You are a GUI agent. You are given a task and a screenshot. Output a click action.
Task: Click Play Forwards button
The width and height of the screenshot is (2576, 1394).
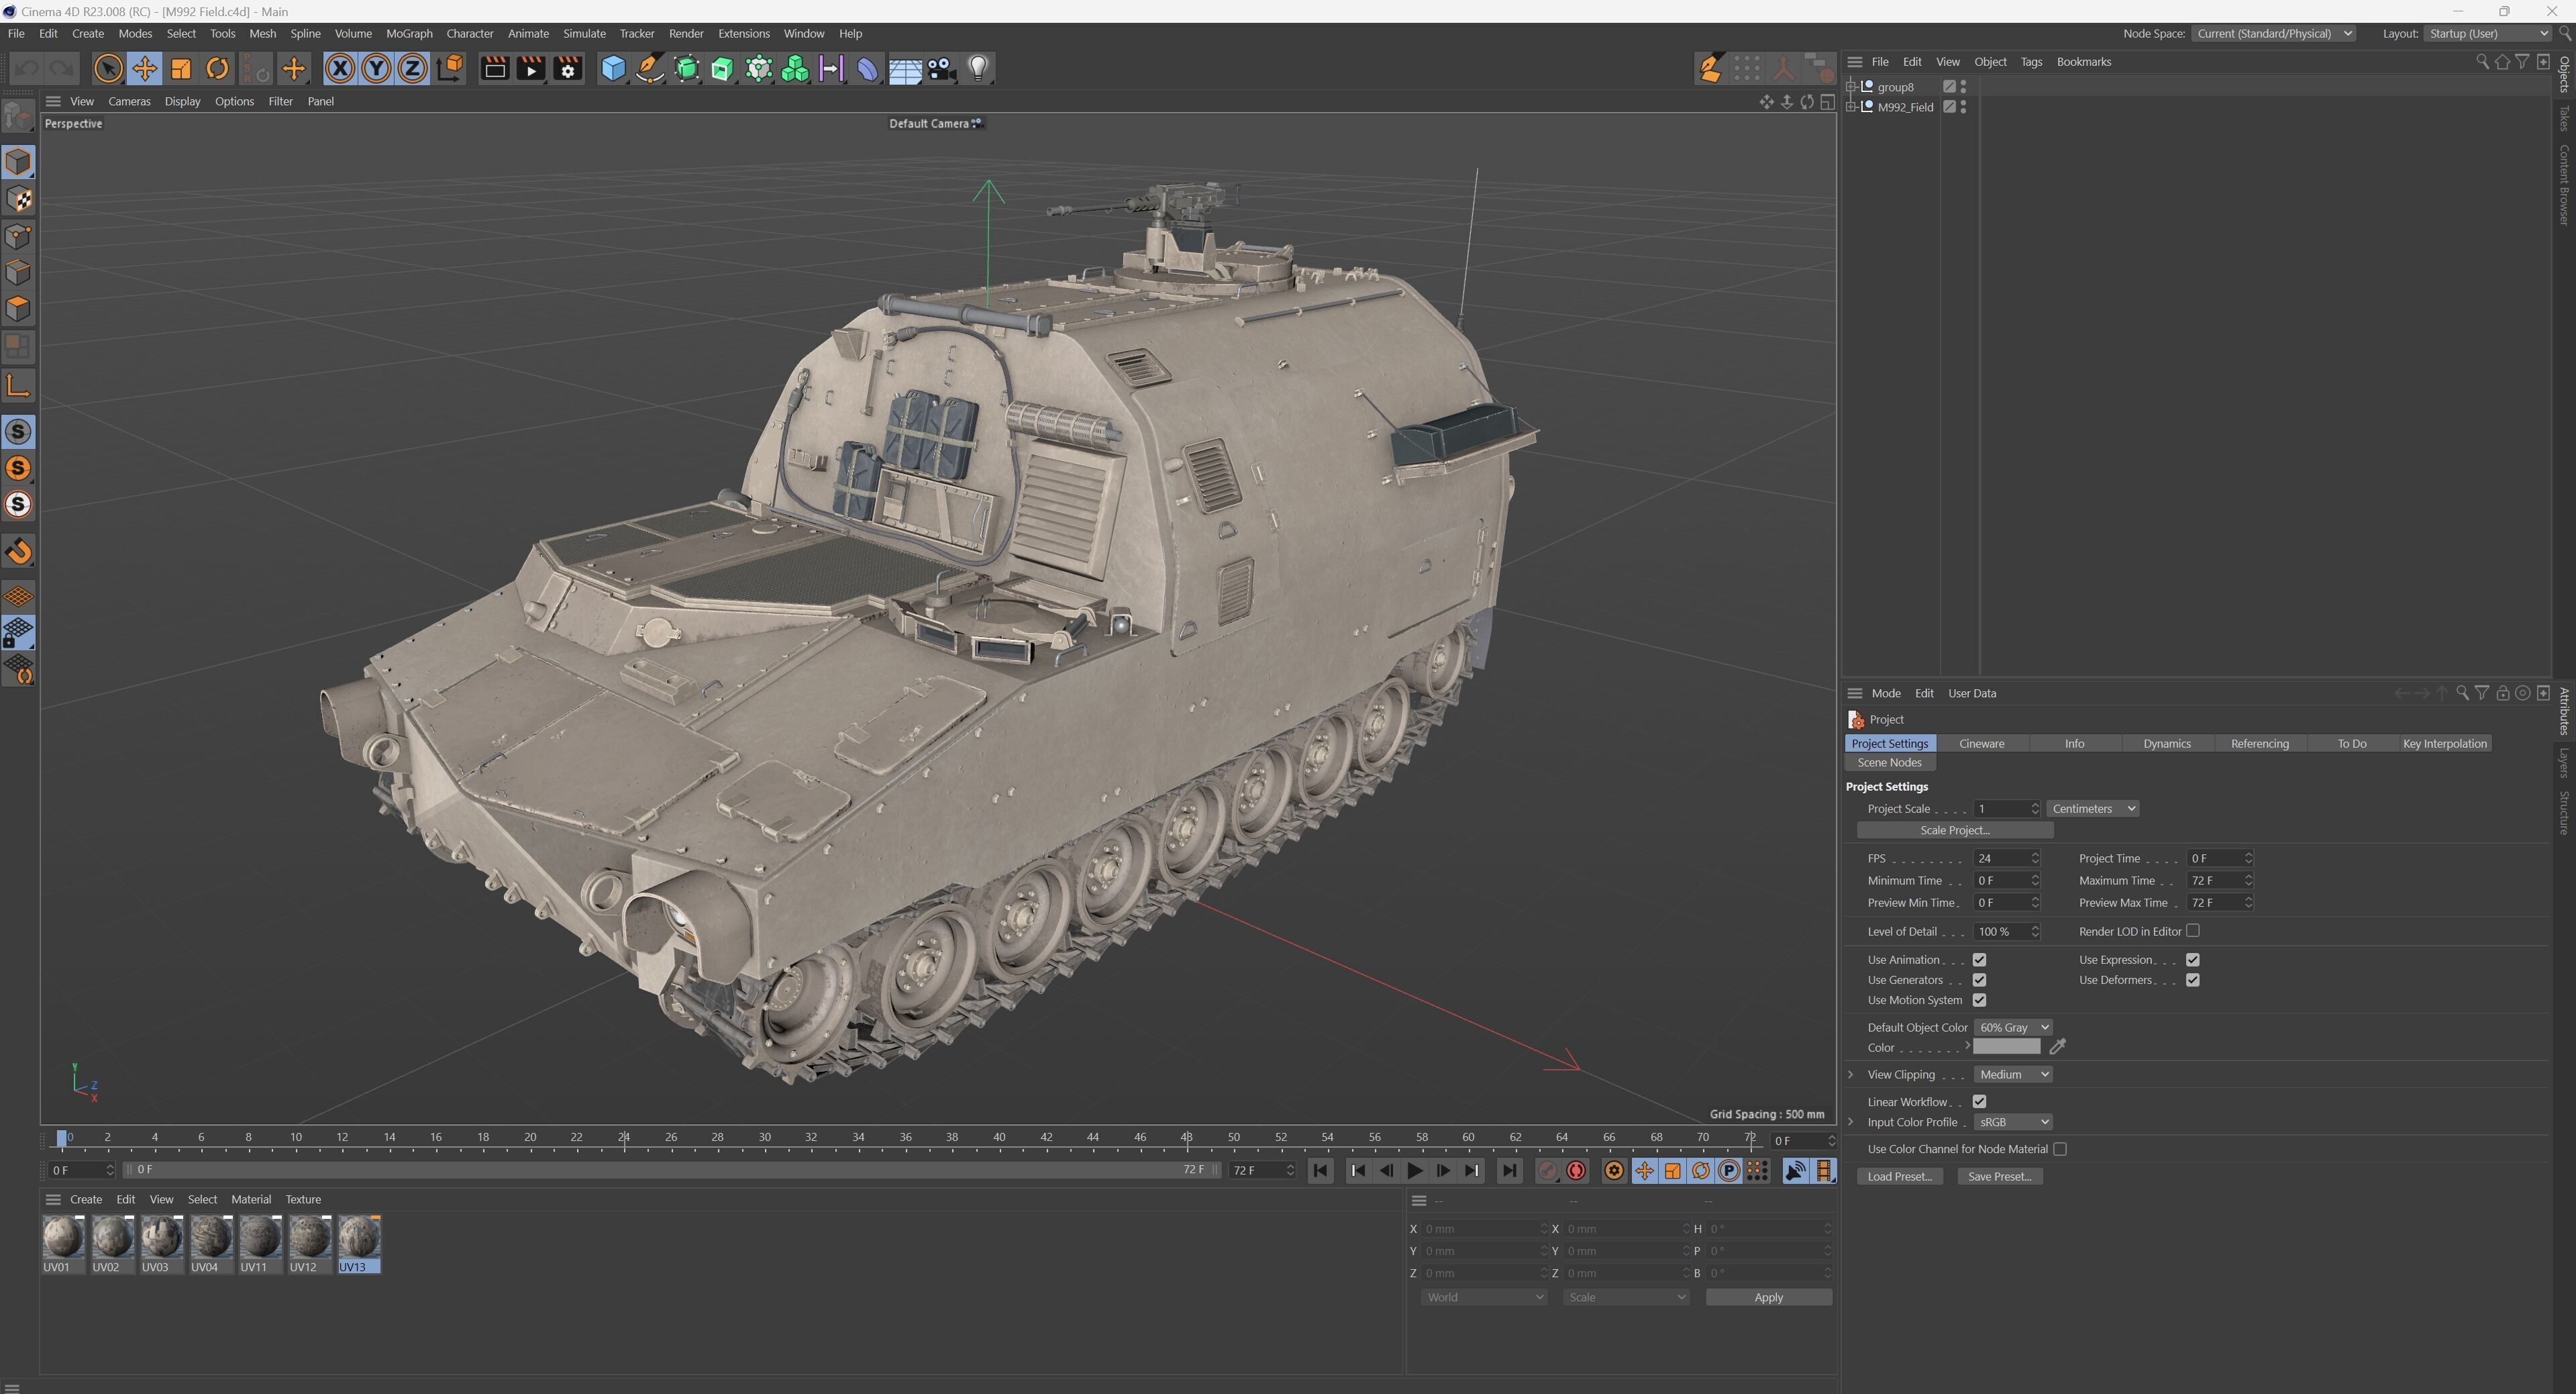(x=1414, y=1171)
